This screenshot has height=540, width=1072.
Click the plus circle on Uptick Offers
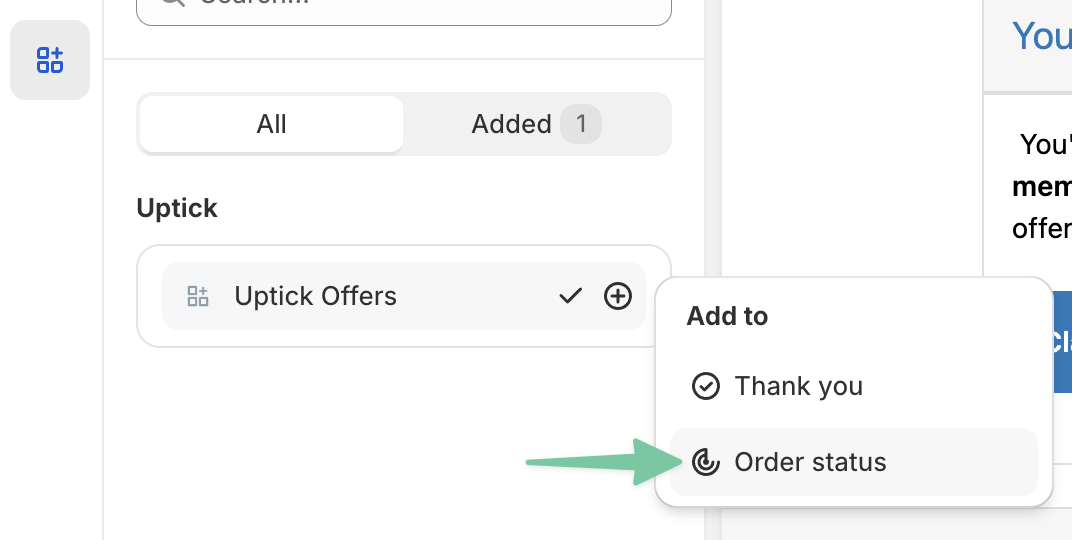coord(618,296)
